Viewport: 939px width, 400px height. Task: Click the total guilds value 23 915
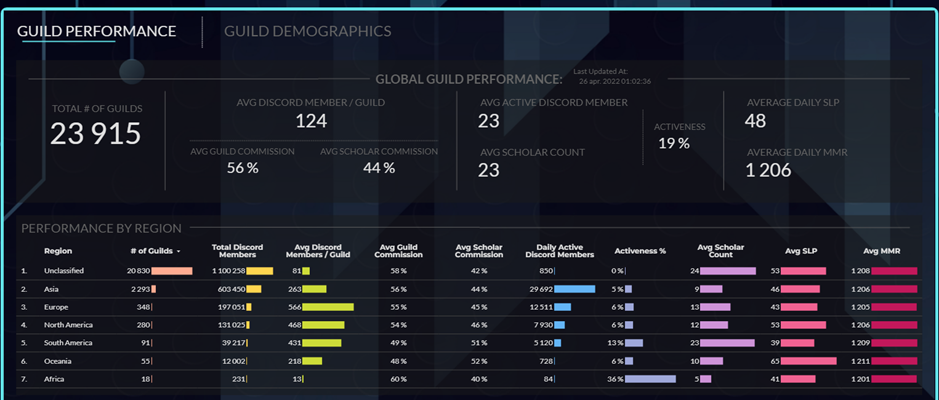(95, 134)
